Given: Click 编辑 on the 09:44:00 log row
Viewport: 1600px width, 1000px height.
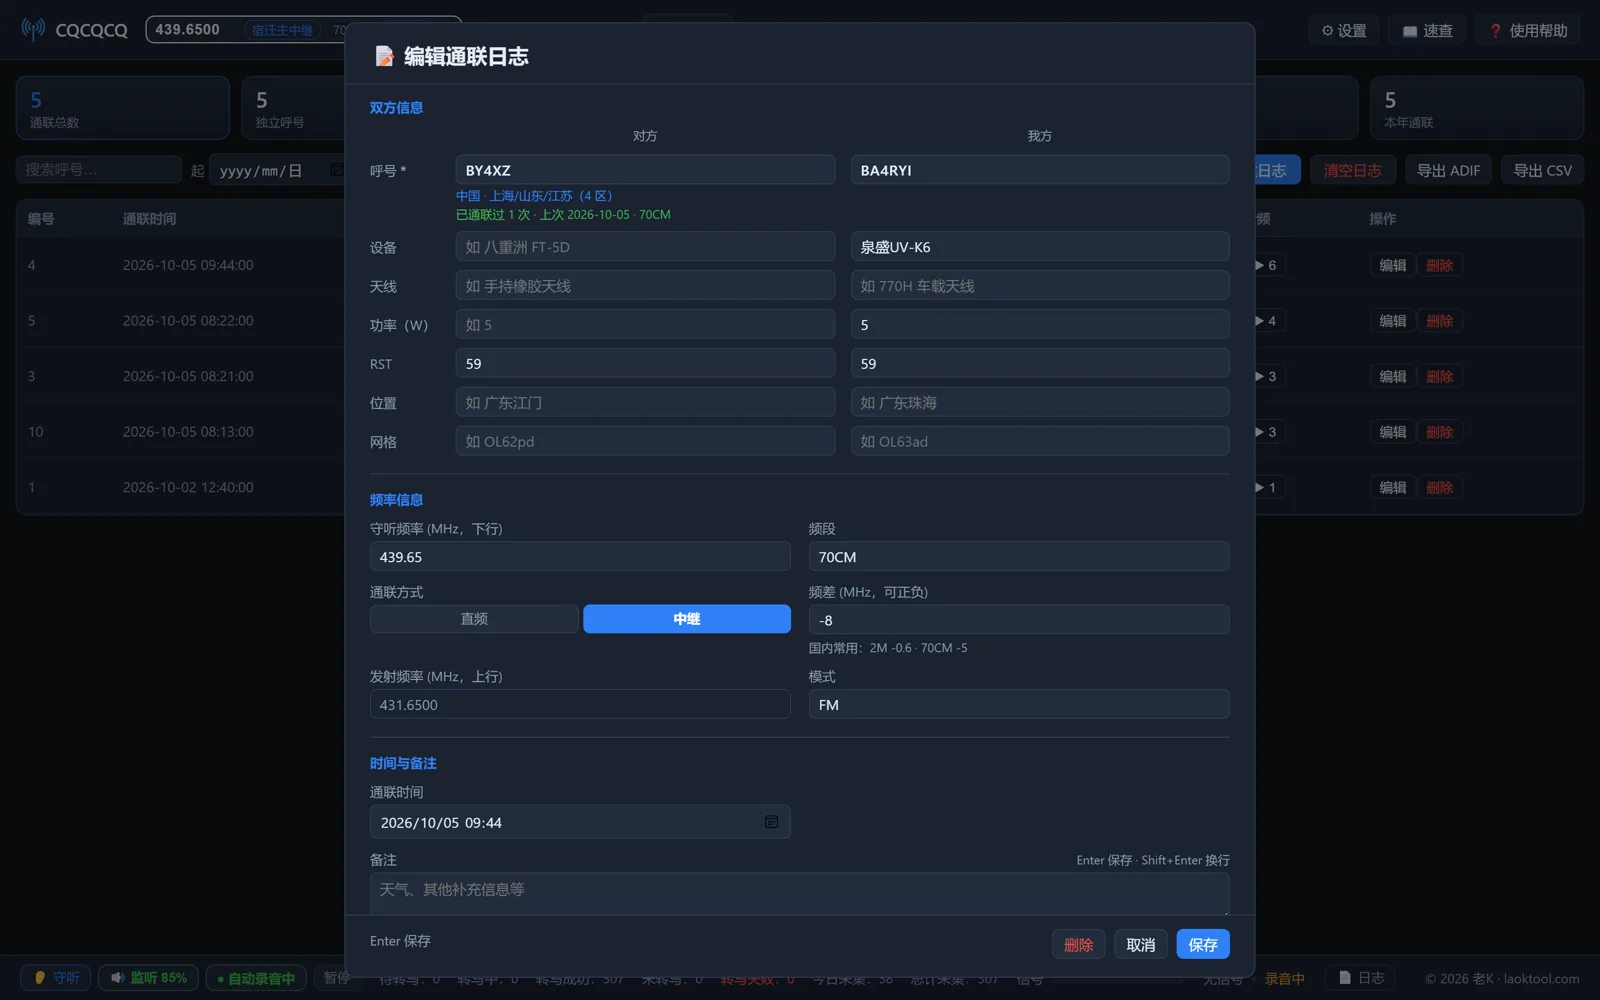Looking at the screenshot, I should 1393,265.
